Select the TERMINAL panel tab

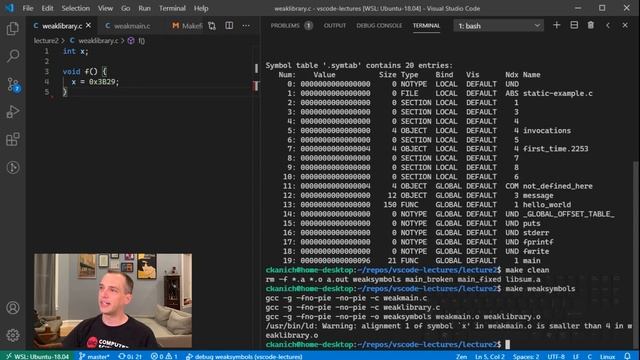[x=426, y=25]
